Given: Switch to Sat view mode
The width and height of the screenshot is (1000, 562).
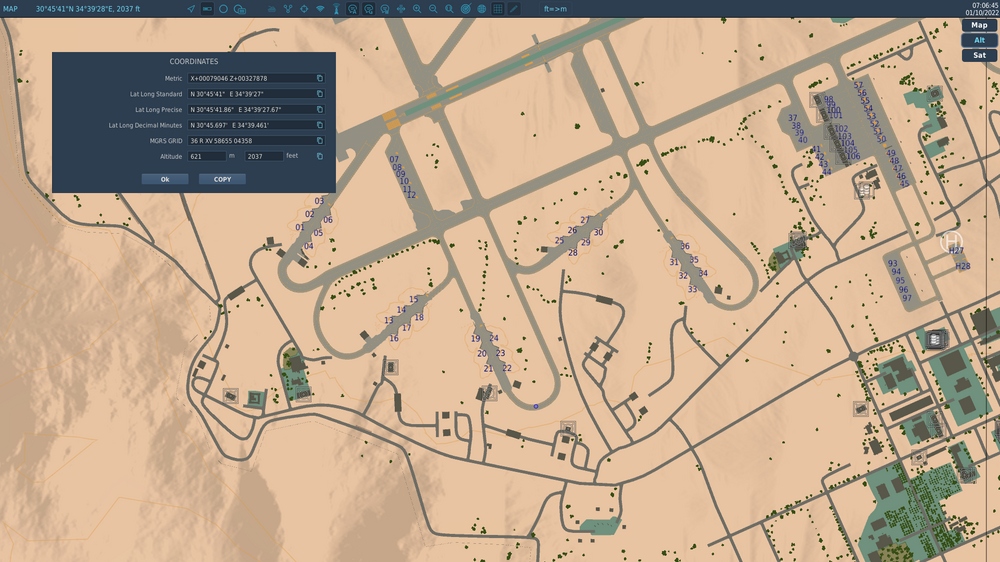Looking at the screenshot, I should coord(979,55).
